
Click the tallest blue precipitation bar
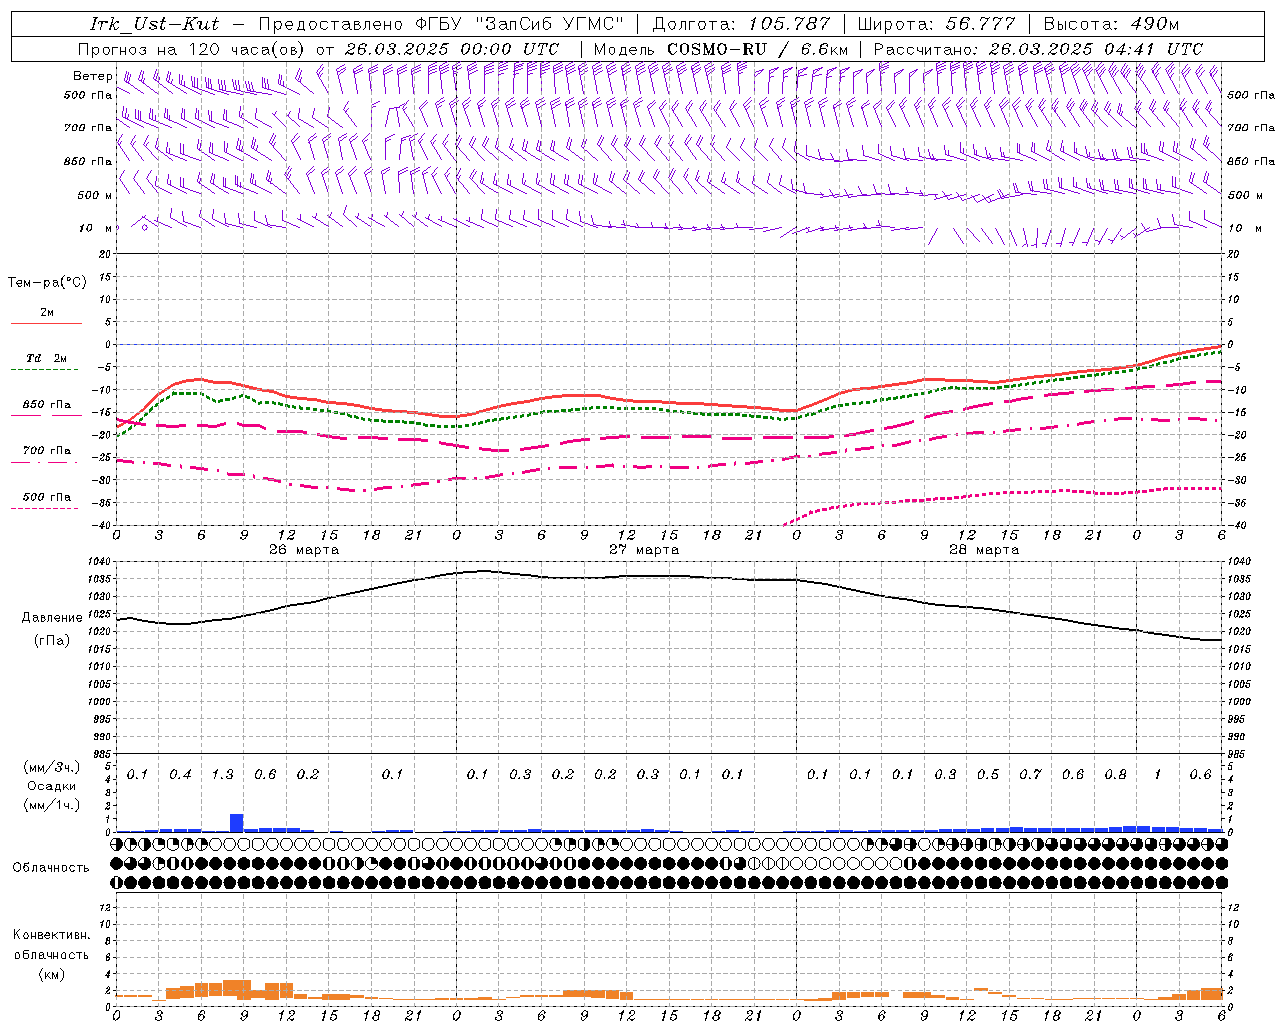[237, 823]
